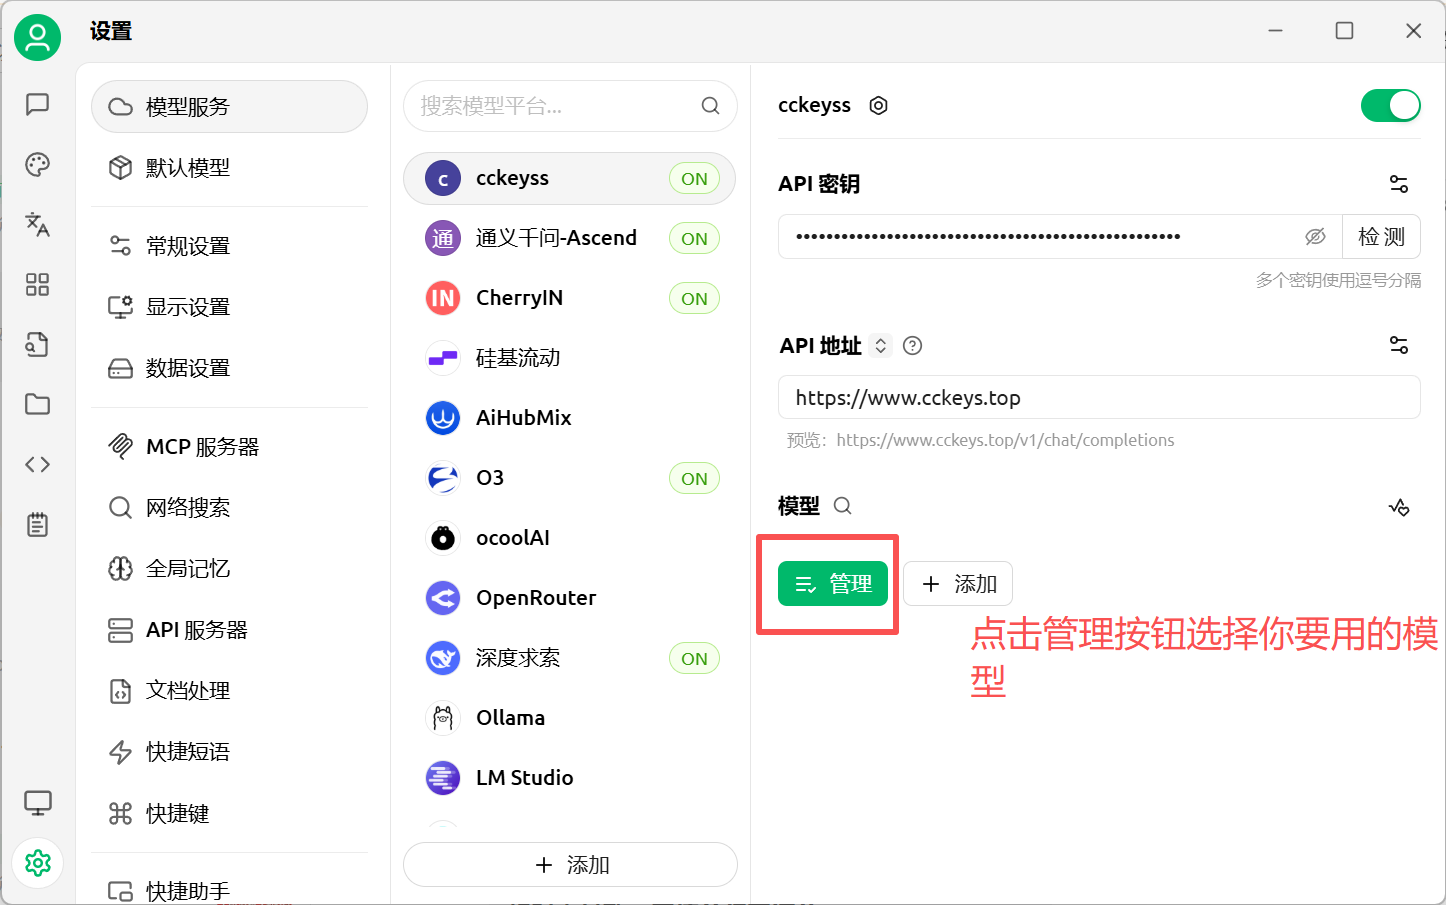Select the translation tool from the sidebar
Screen dimensions: 1446x905
37,225
